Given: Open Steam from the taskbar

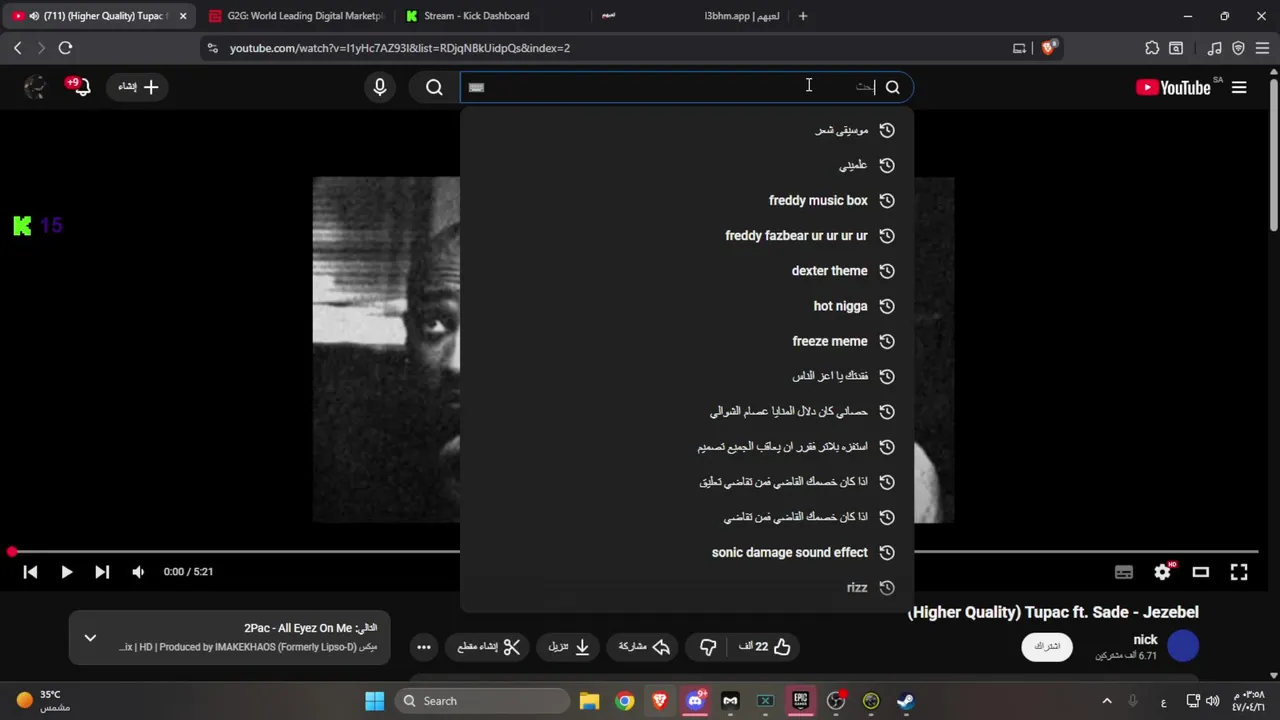Looking at the screenshot, I should click(905, 701).
